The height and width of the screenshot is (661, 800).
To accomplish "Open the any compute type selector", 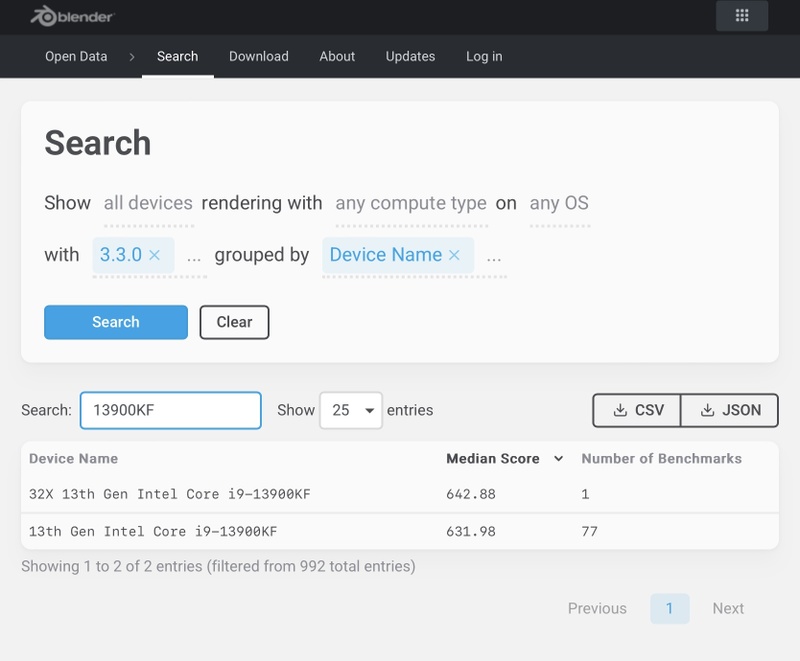I will 411,203.
